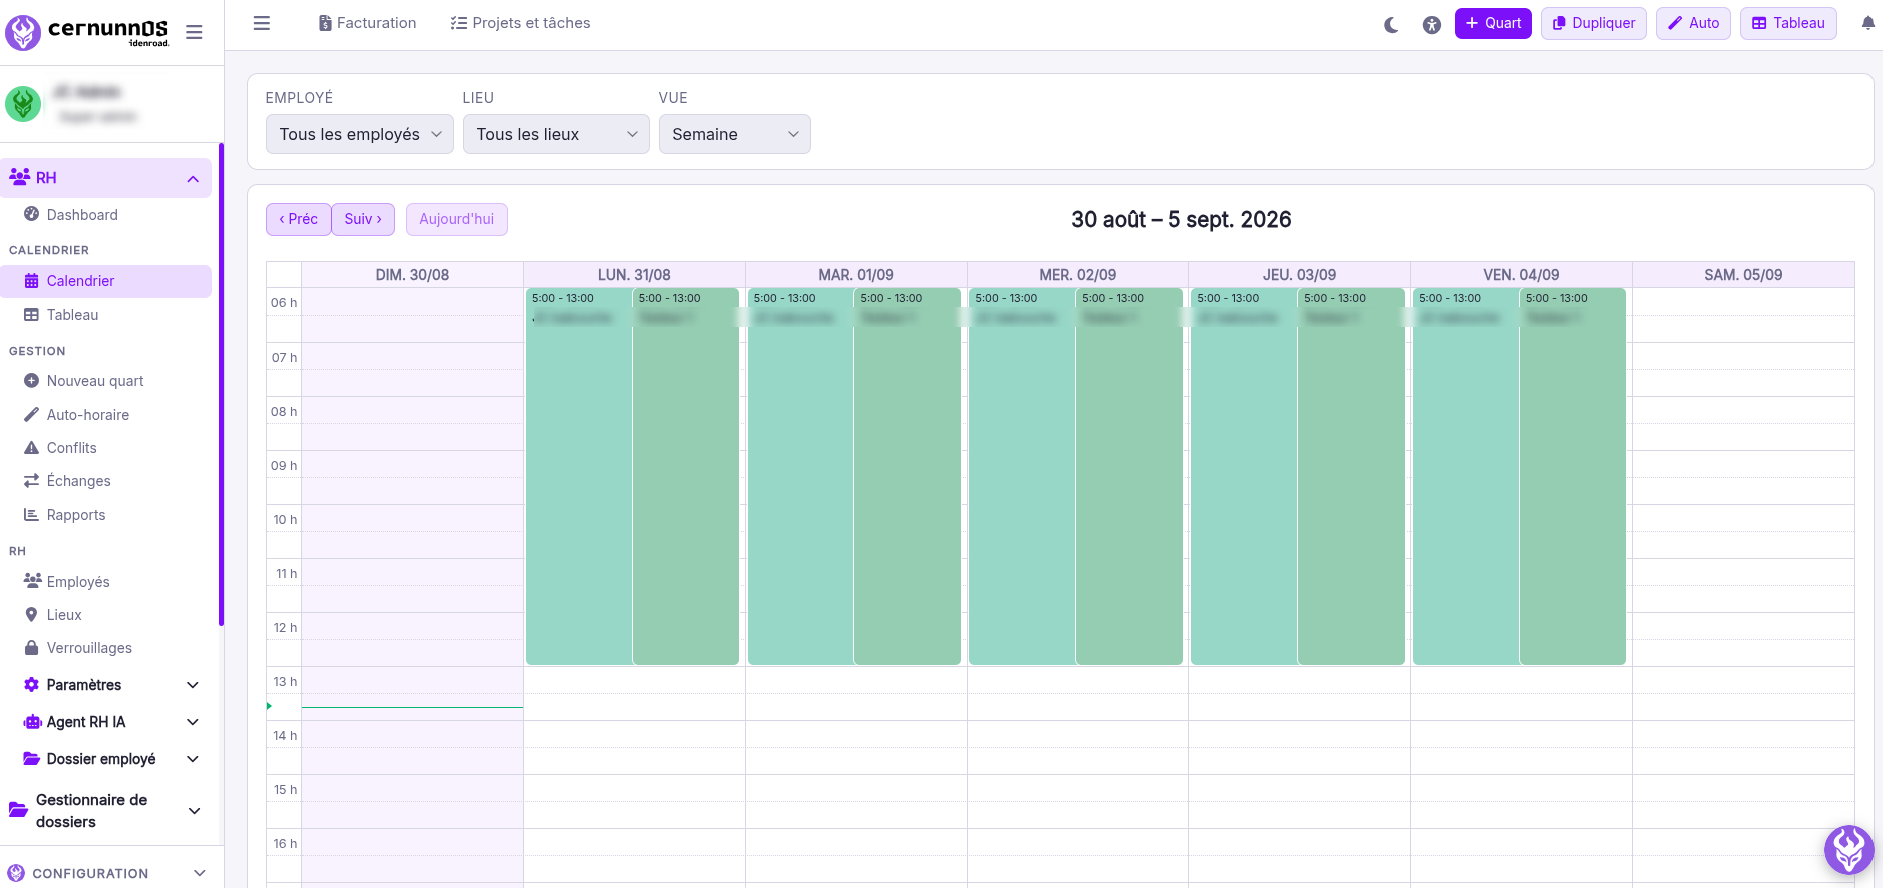Open notifications bell icon
Screen dimensions: 1883x888
pos(1868,23)
